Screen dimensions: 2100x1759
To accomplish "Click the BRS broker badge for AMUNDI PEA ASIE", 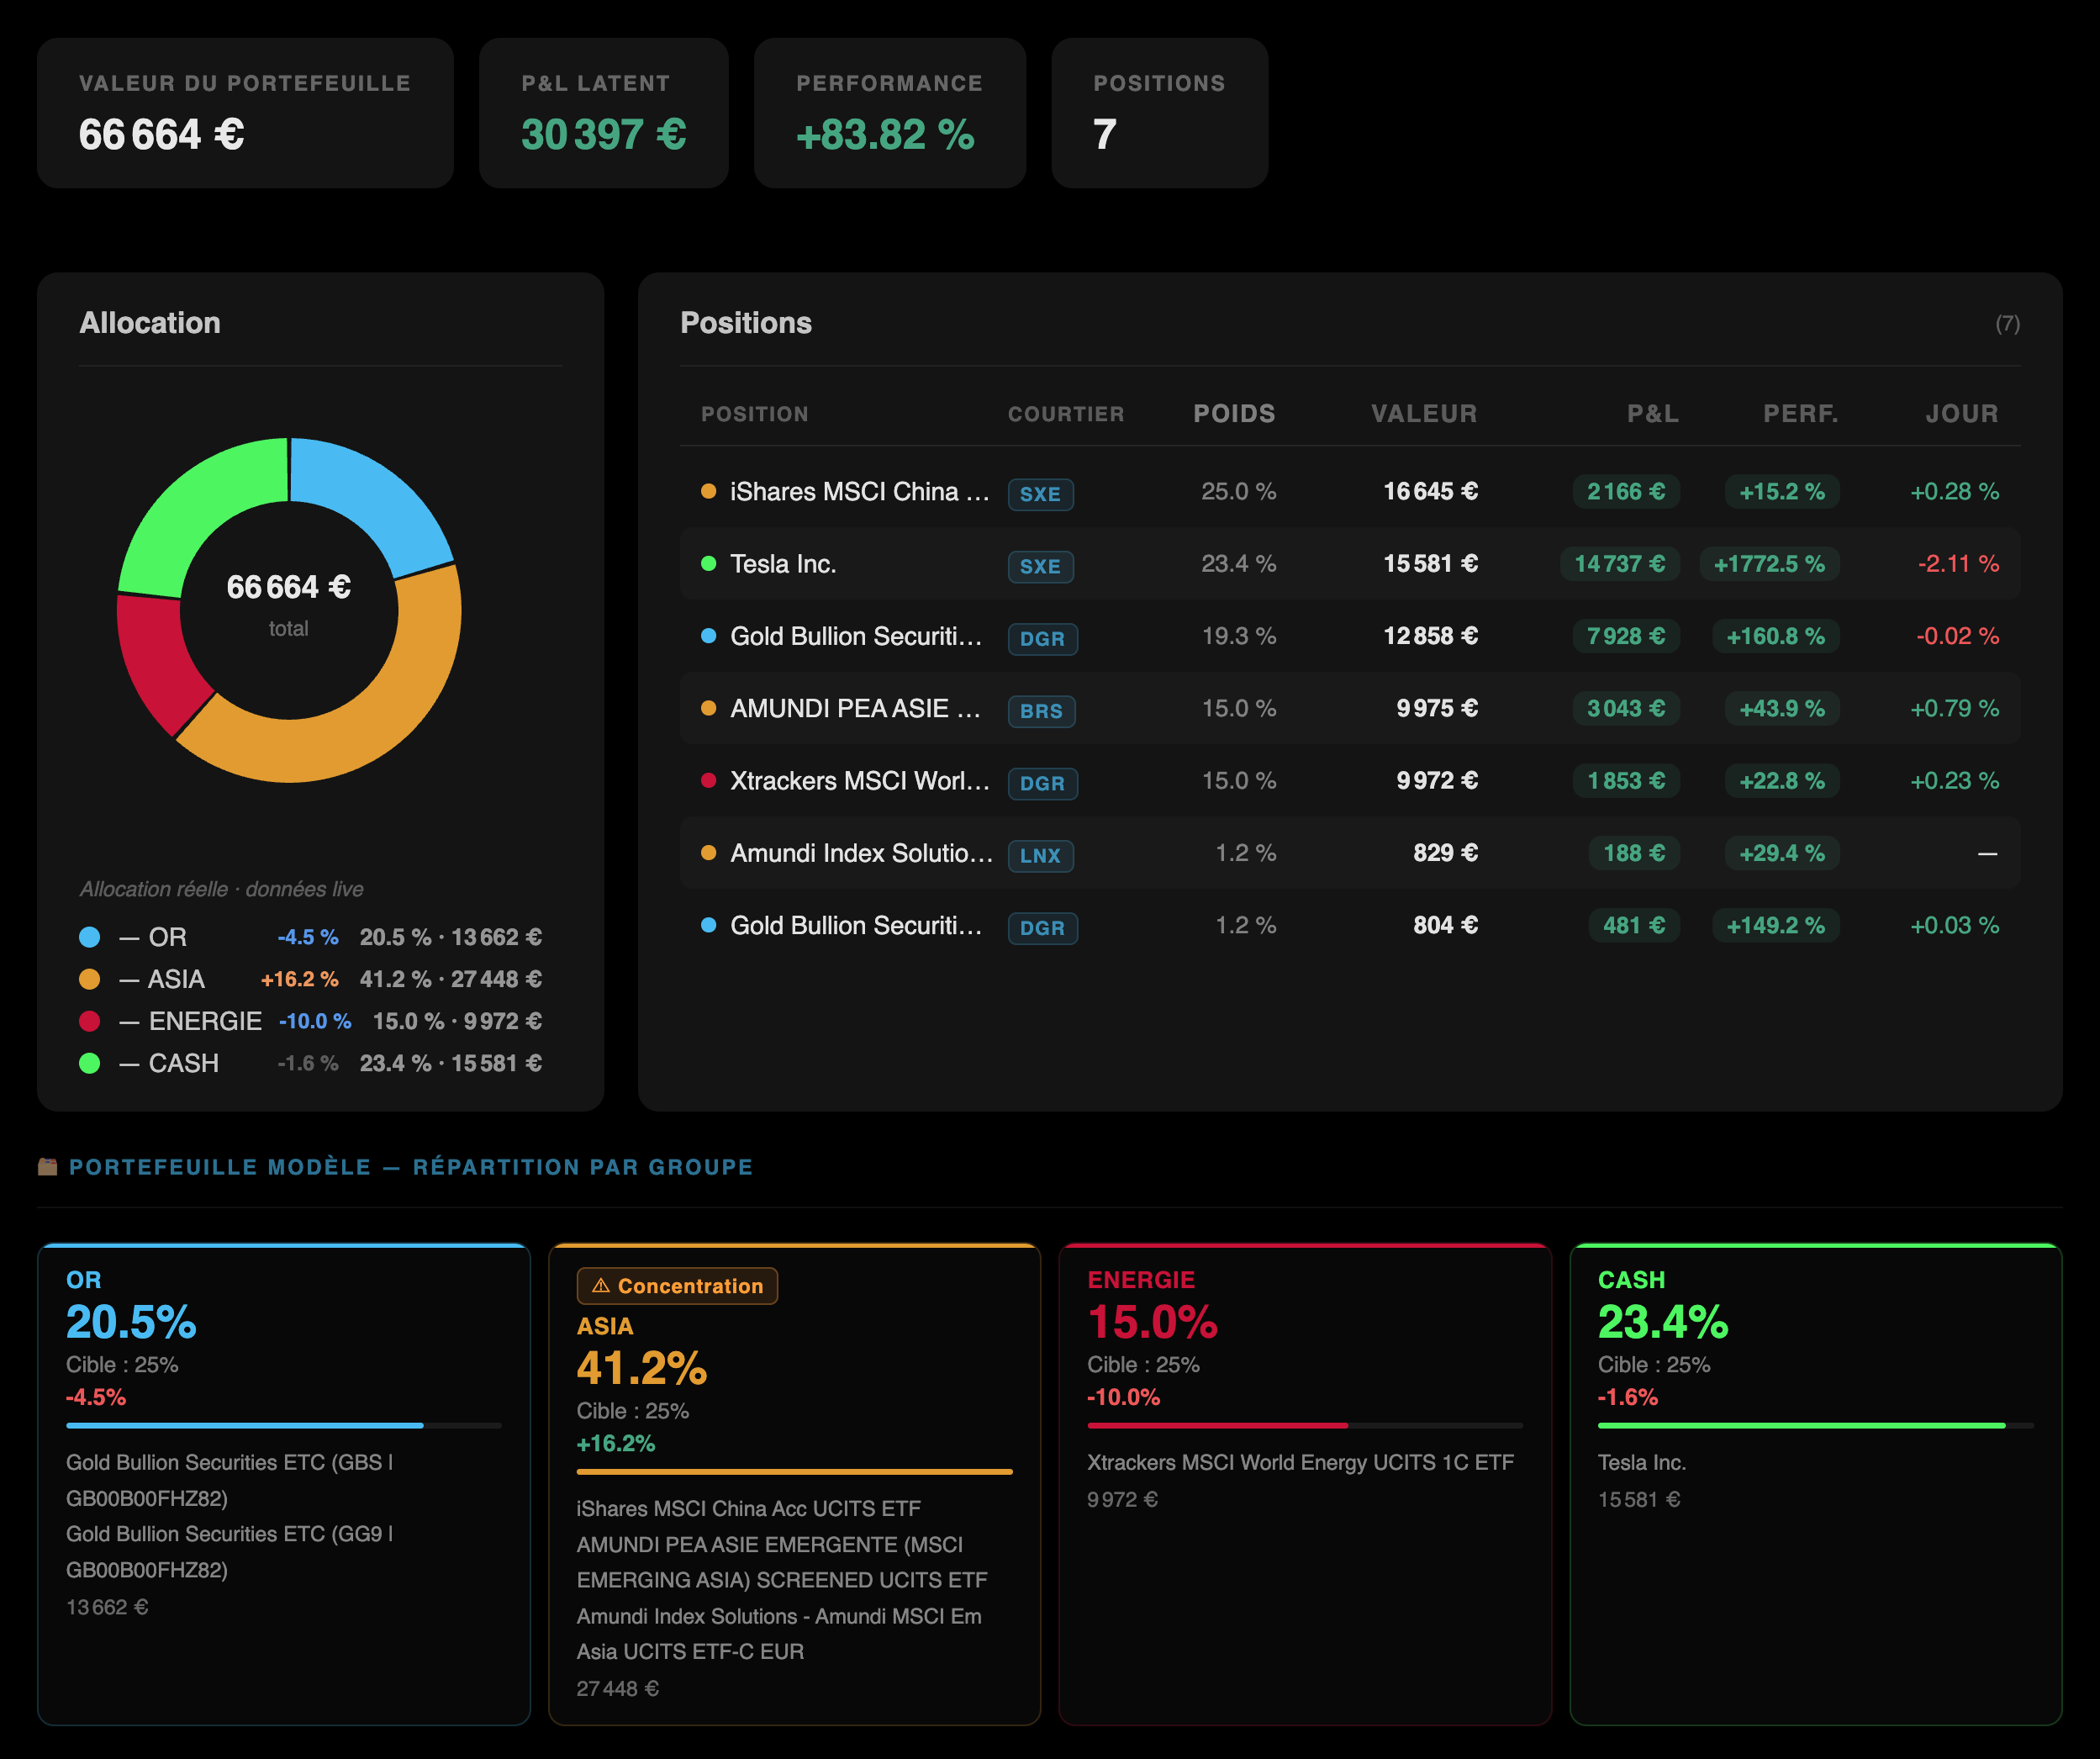I will point(1040,711).
